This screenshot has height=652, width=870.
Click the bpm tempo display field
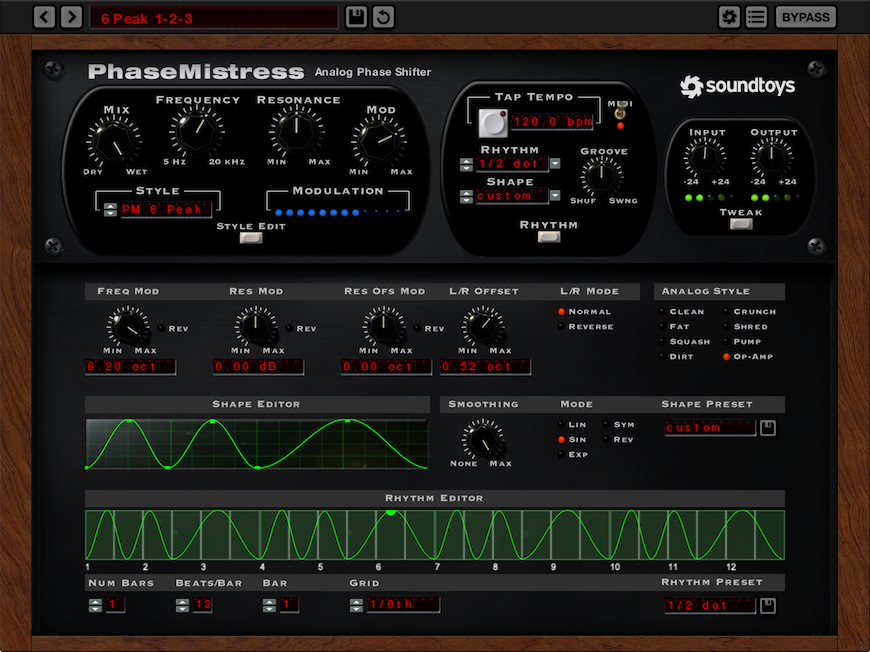click(553, 123)
